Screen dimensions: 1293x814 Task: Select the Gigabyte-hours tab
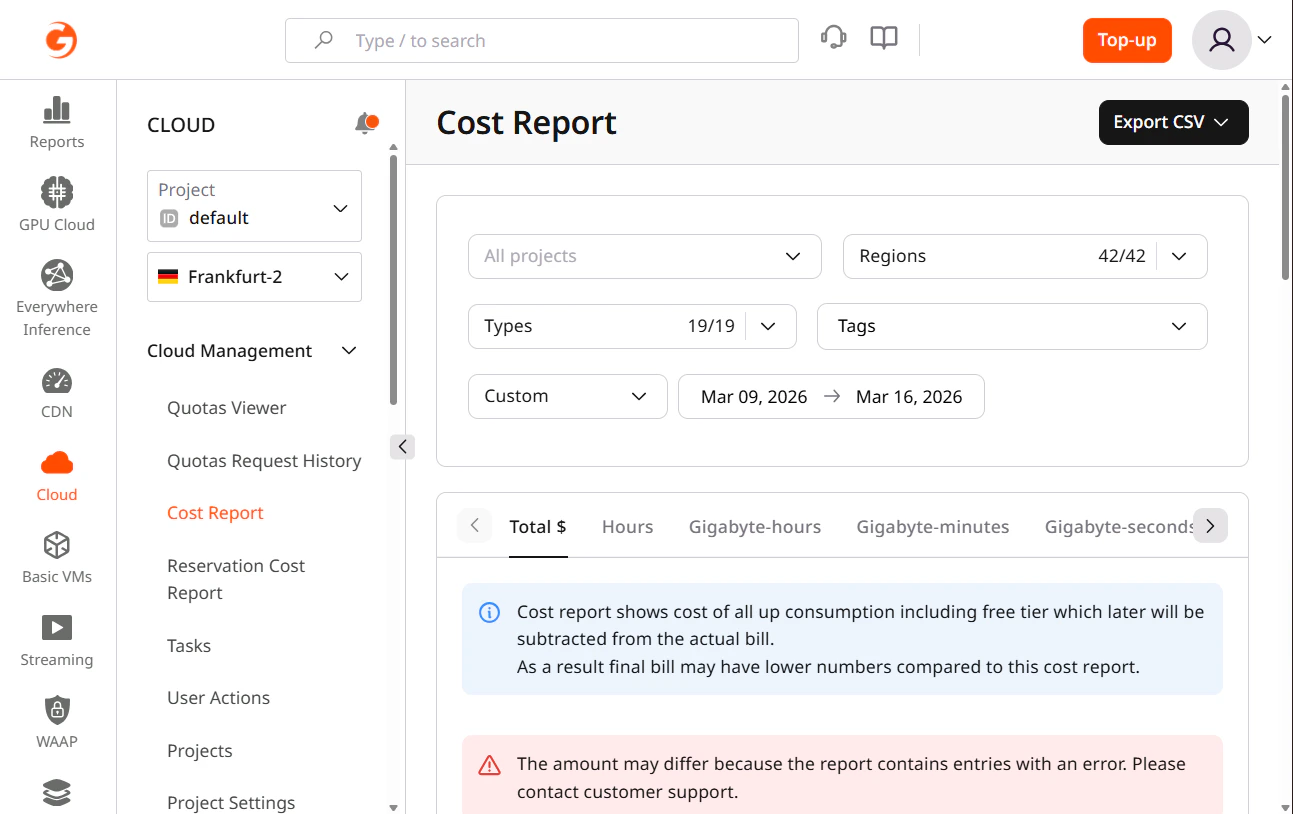point(754,526)
